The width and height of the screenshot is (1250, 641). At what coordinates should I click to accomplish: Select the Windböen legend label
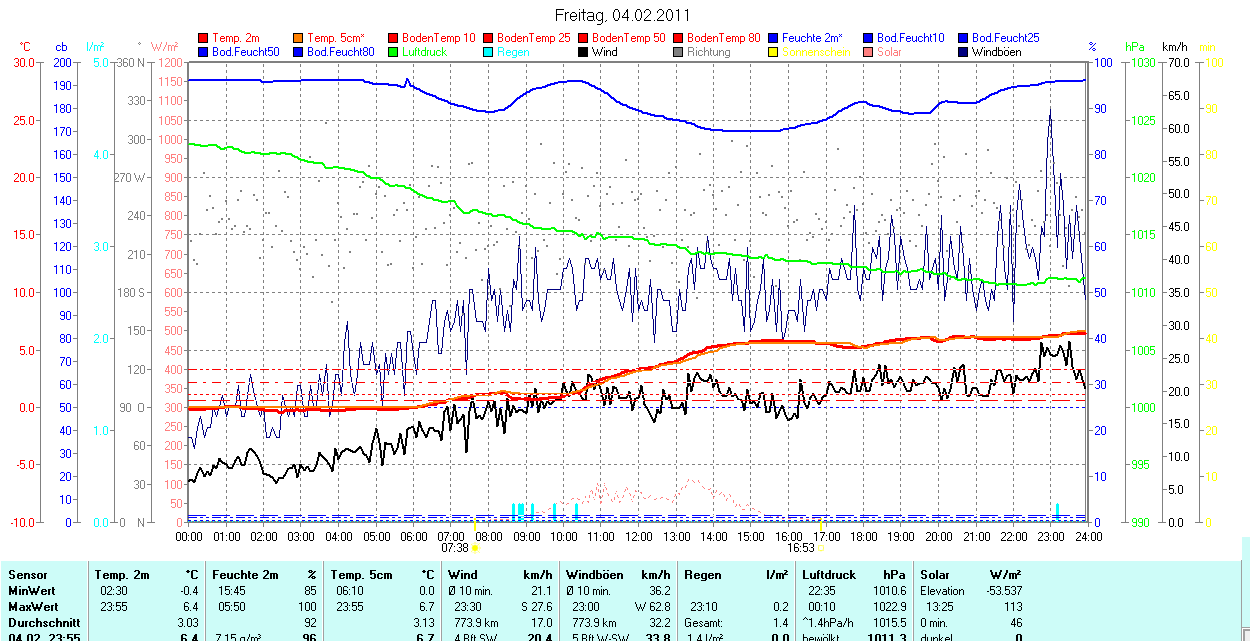(x=996, y=51)
